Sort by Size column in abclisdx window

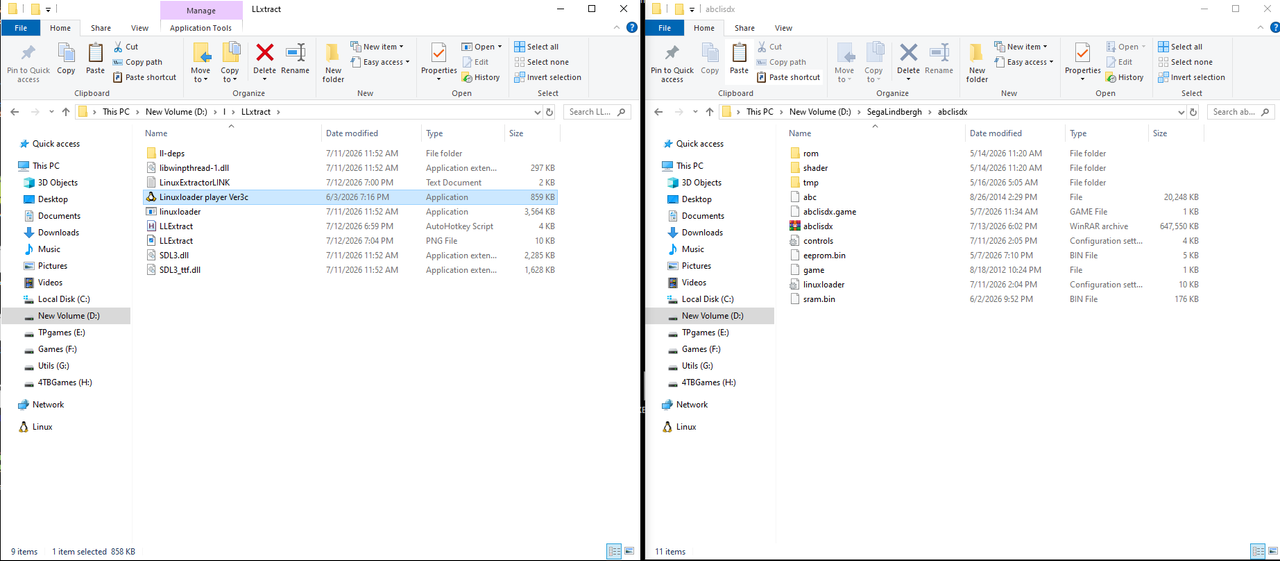click(1160, 133)
